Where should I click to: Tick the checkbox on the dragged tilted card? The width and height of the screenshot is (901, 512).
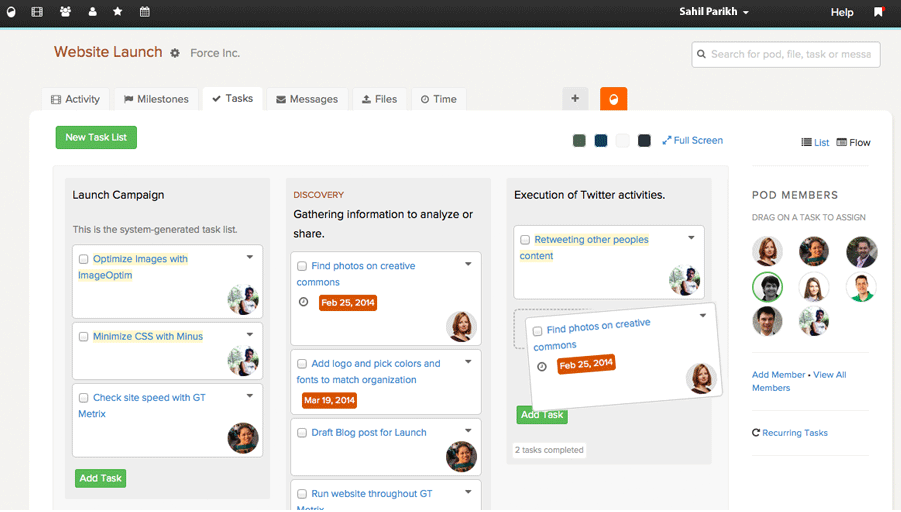click(537, 331)
